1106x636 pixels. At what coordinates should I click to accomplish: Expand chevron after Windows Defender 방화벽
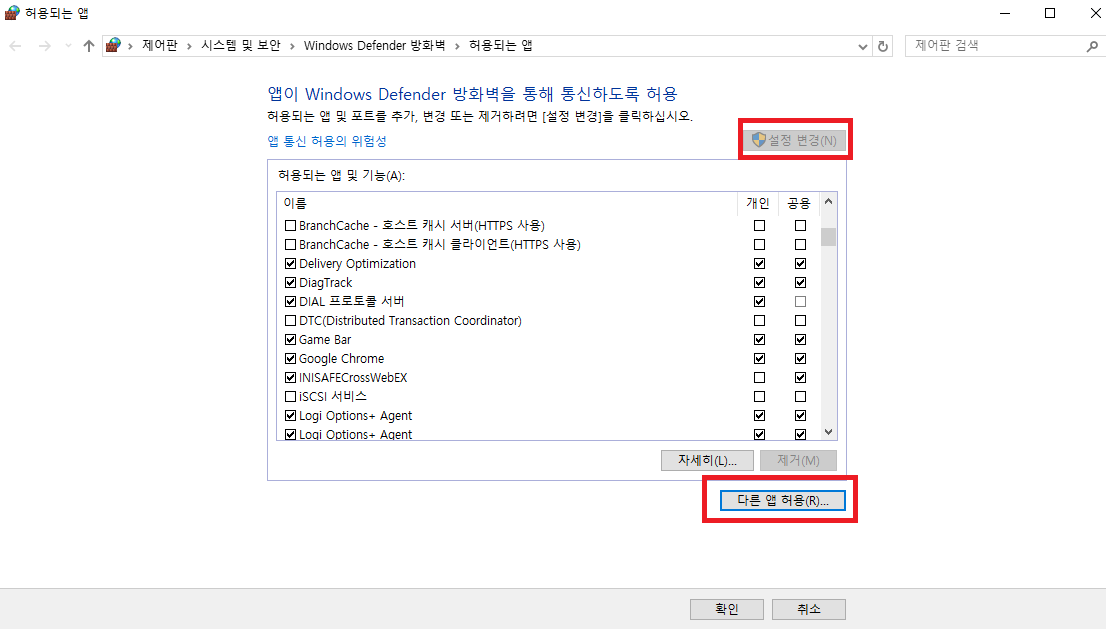click(x=457, y=47)
